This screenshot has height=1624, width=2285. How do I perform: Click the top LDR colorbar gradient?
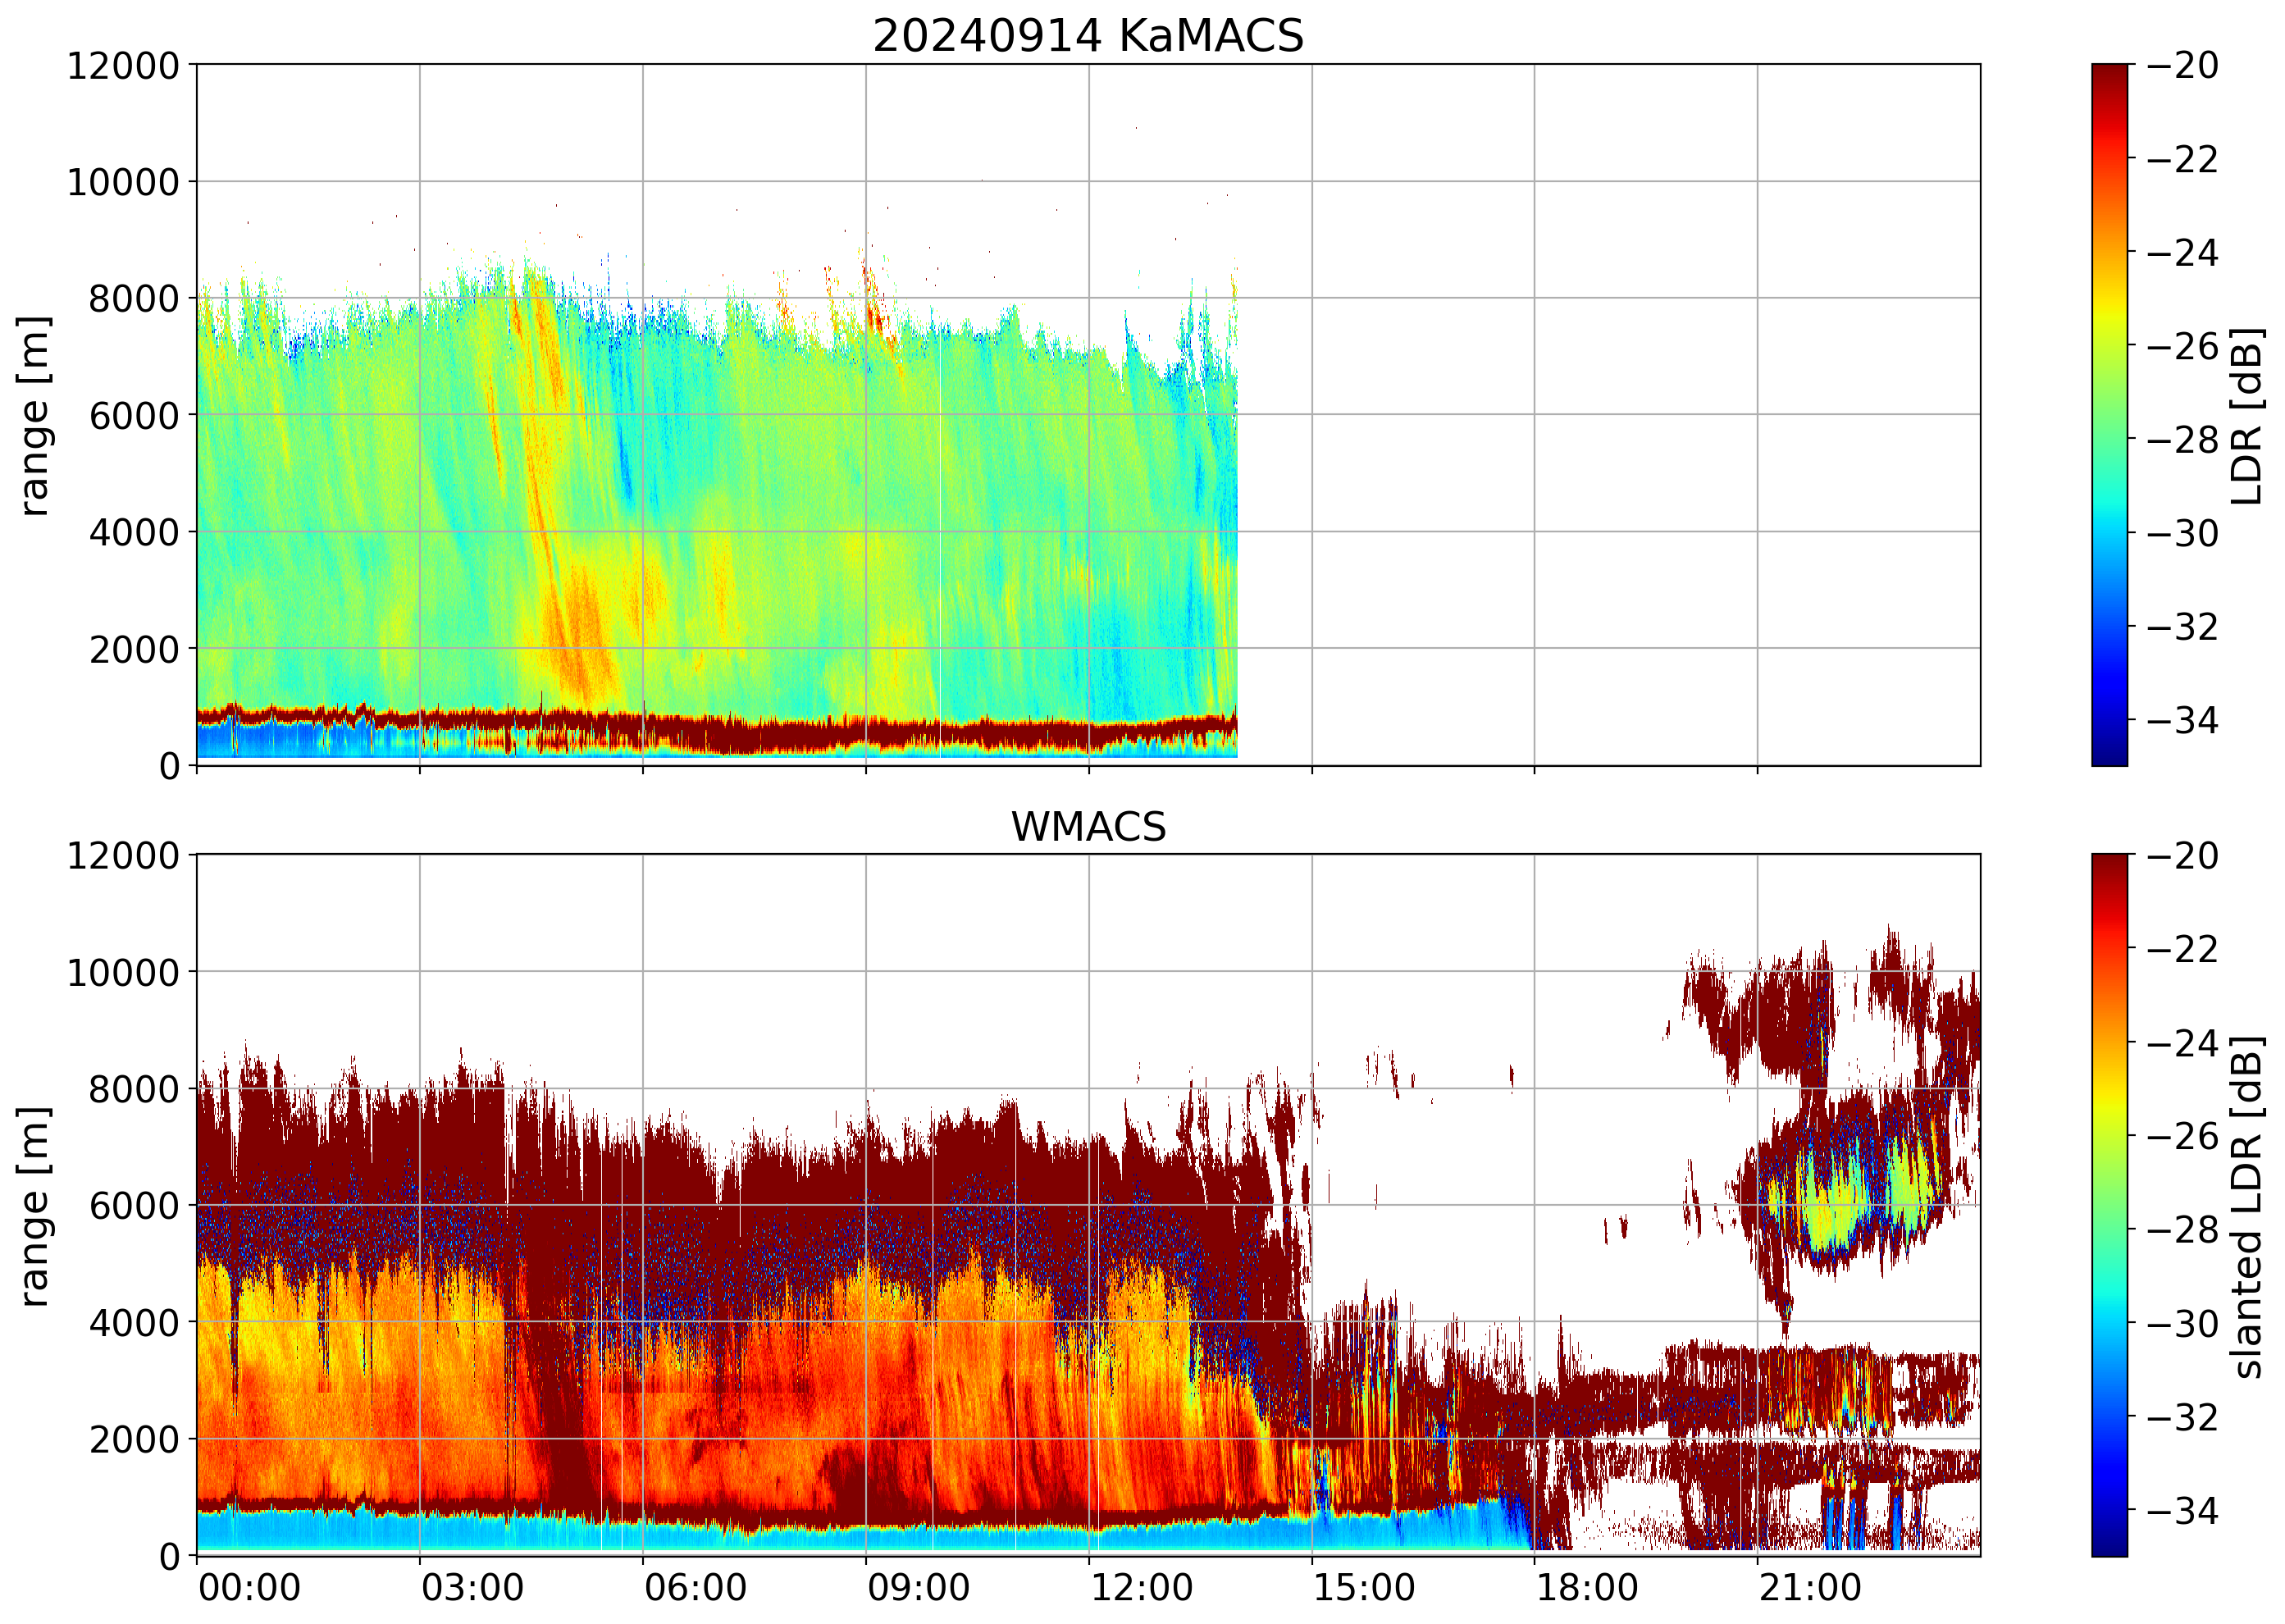tap(2109, 415)
